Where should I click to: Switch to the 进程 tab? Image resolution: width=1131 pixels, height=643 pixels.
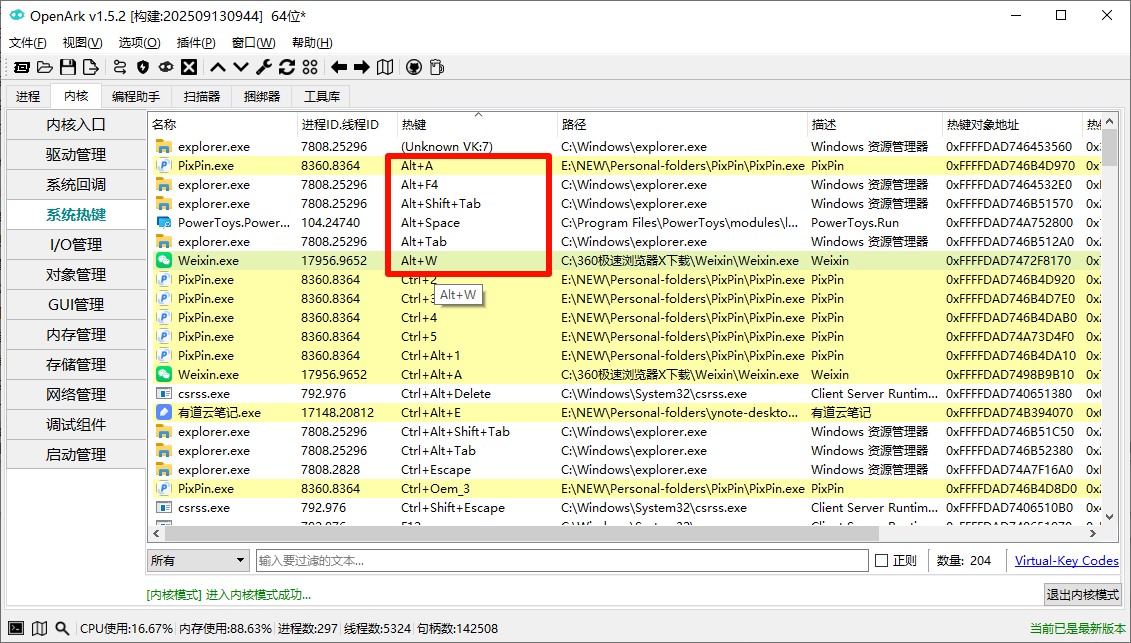28,96
